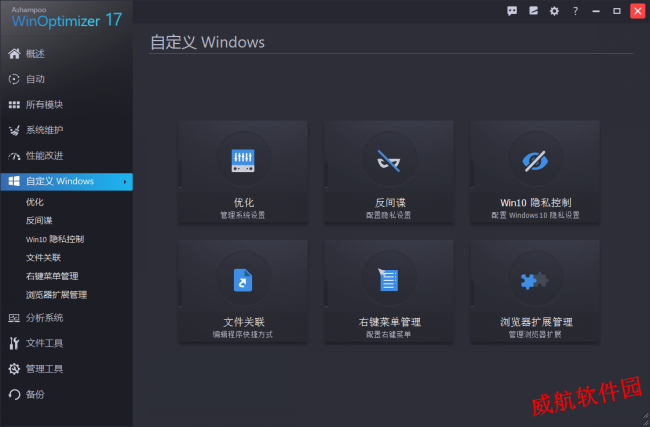Screen dimensions: 650x427
Task: Select 概述 in the sidebar menu
Action: click(35, 54)
